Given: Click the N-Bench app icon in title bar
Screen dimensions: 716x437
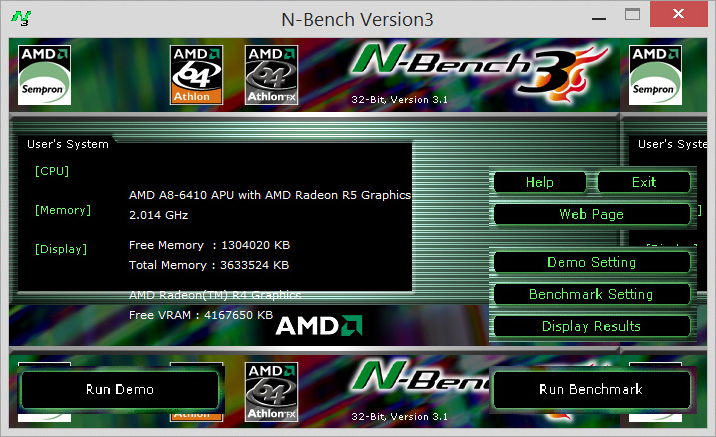Looking at the screenshot, I should pyautogui.click(x=21, y=18).
